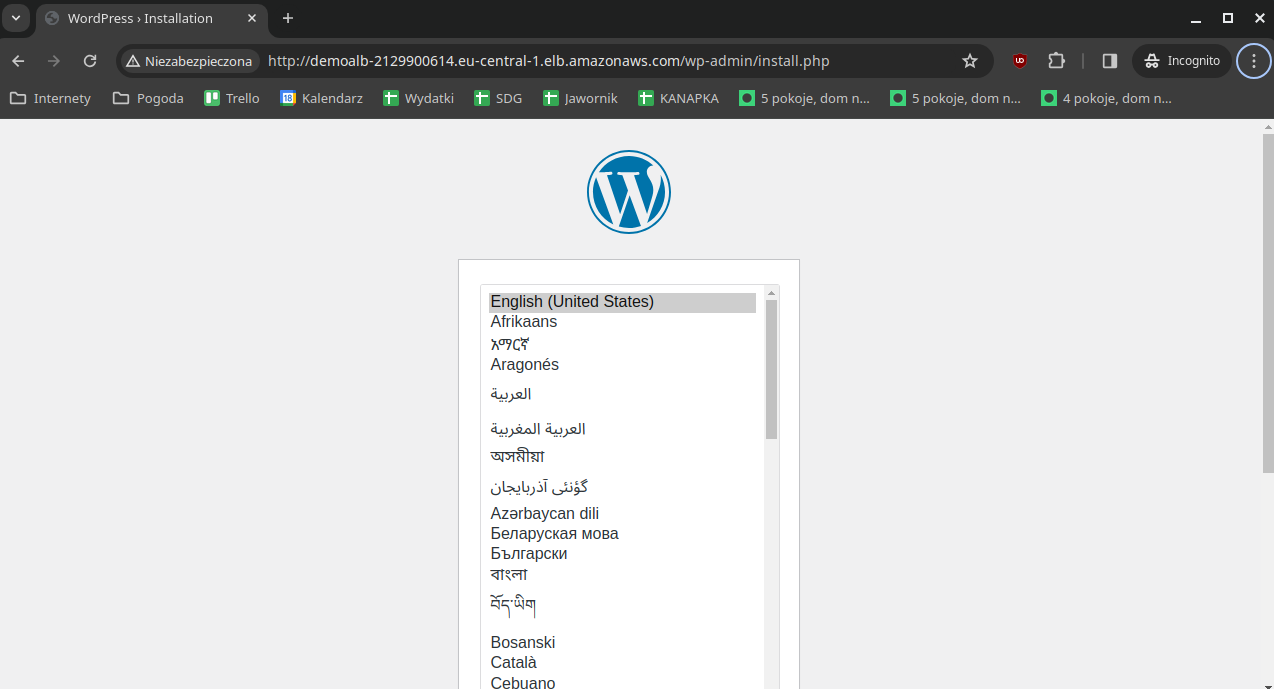
Task: Show the Niezabezpieczona site security info
Action: (x=189, y=61)
